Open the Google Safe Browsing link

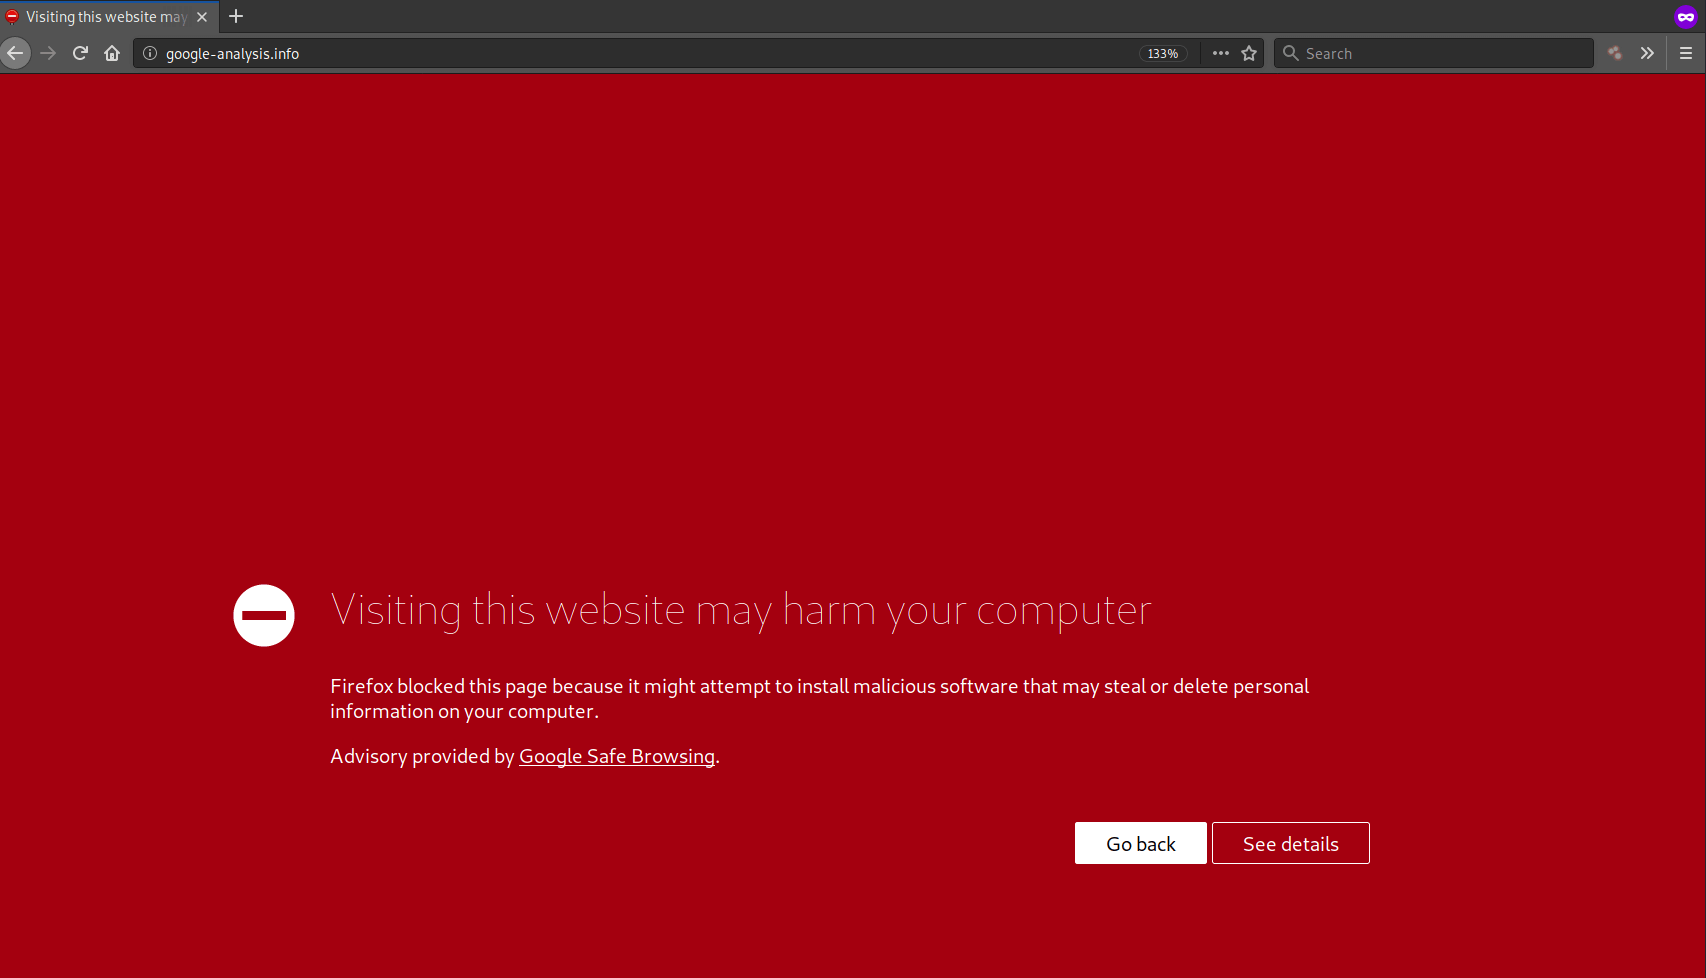[x=616, y=756]
